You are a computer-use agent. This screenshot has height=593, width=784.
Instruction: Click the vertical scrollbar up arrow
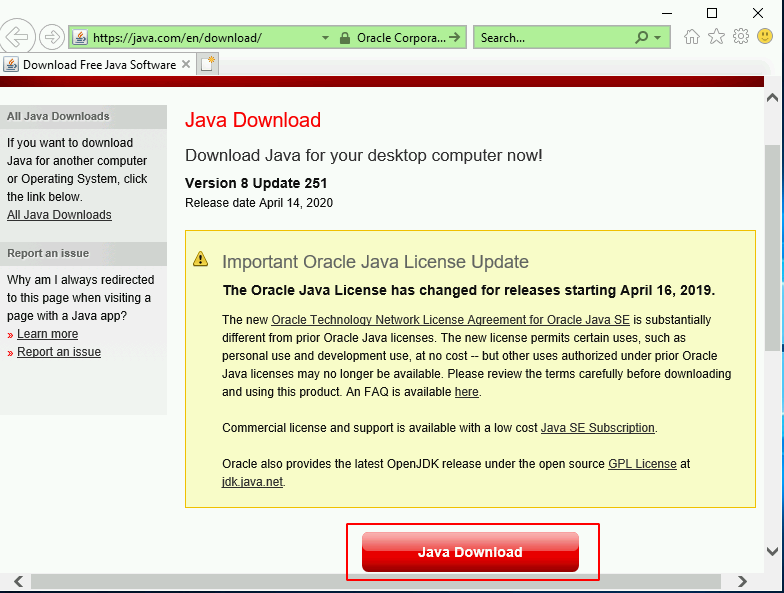tap(772, 98)
